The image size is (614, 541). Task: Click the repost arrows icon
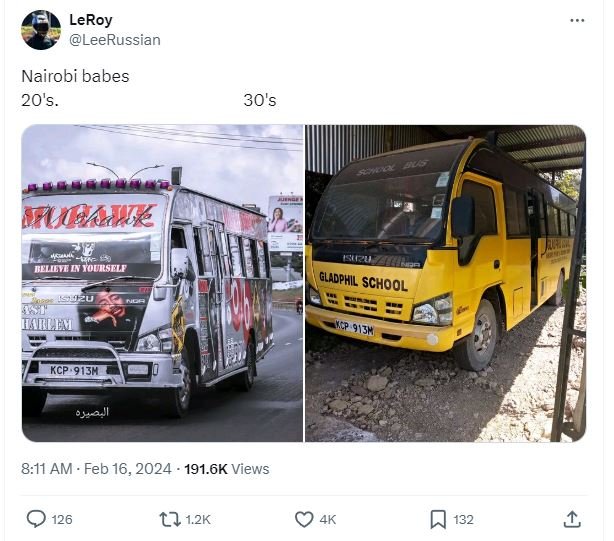(170, 519)
